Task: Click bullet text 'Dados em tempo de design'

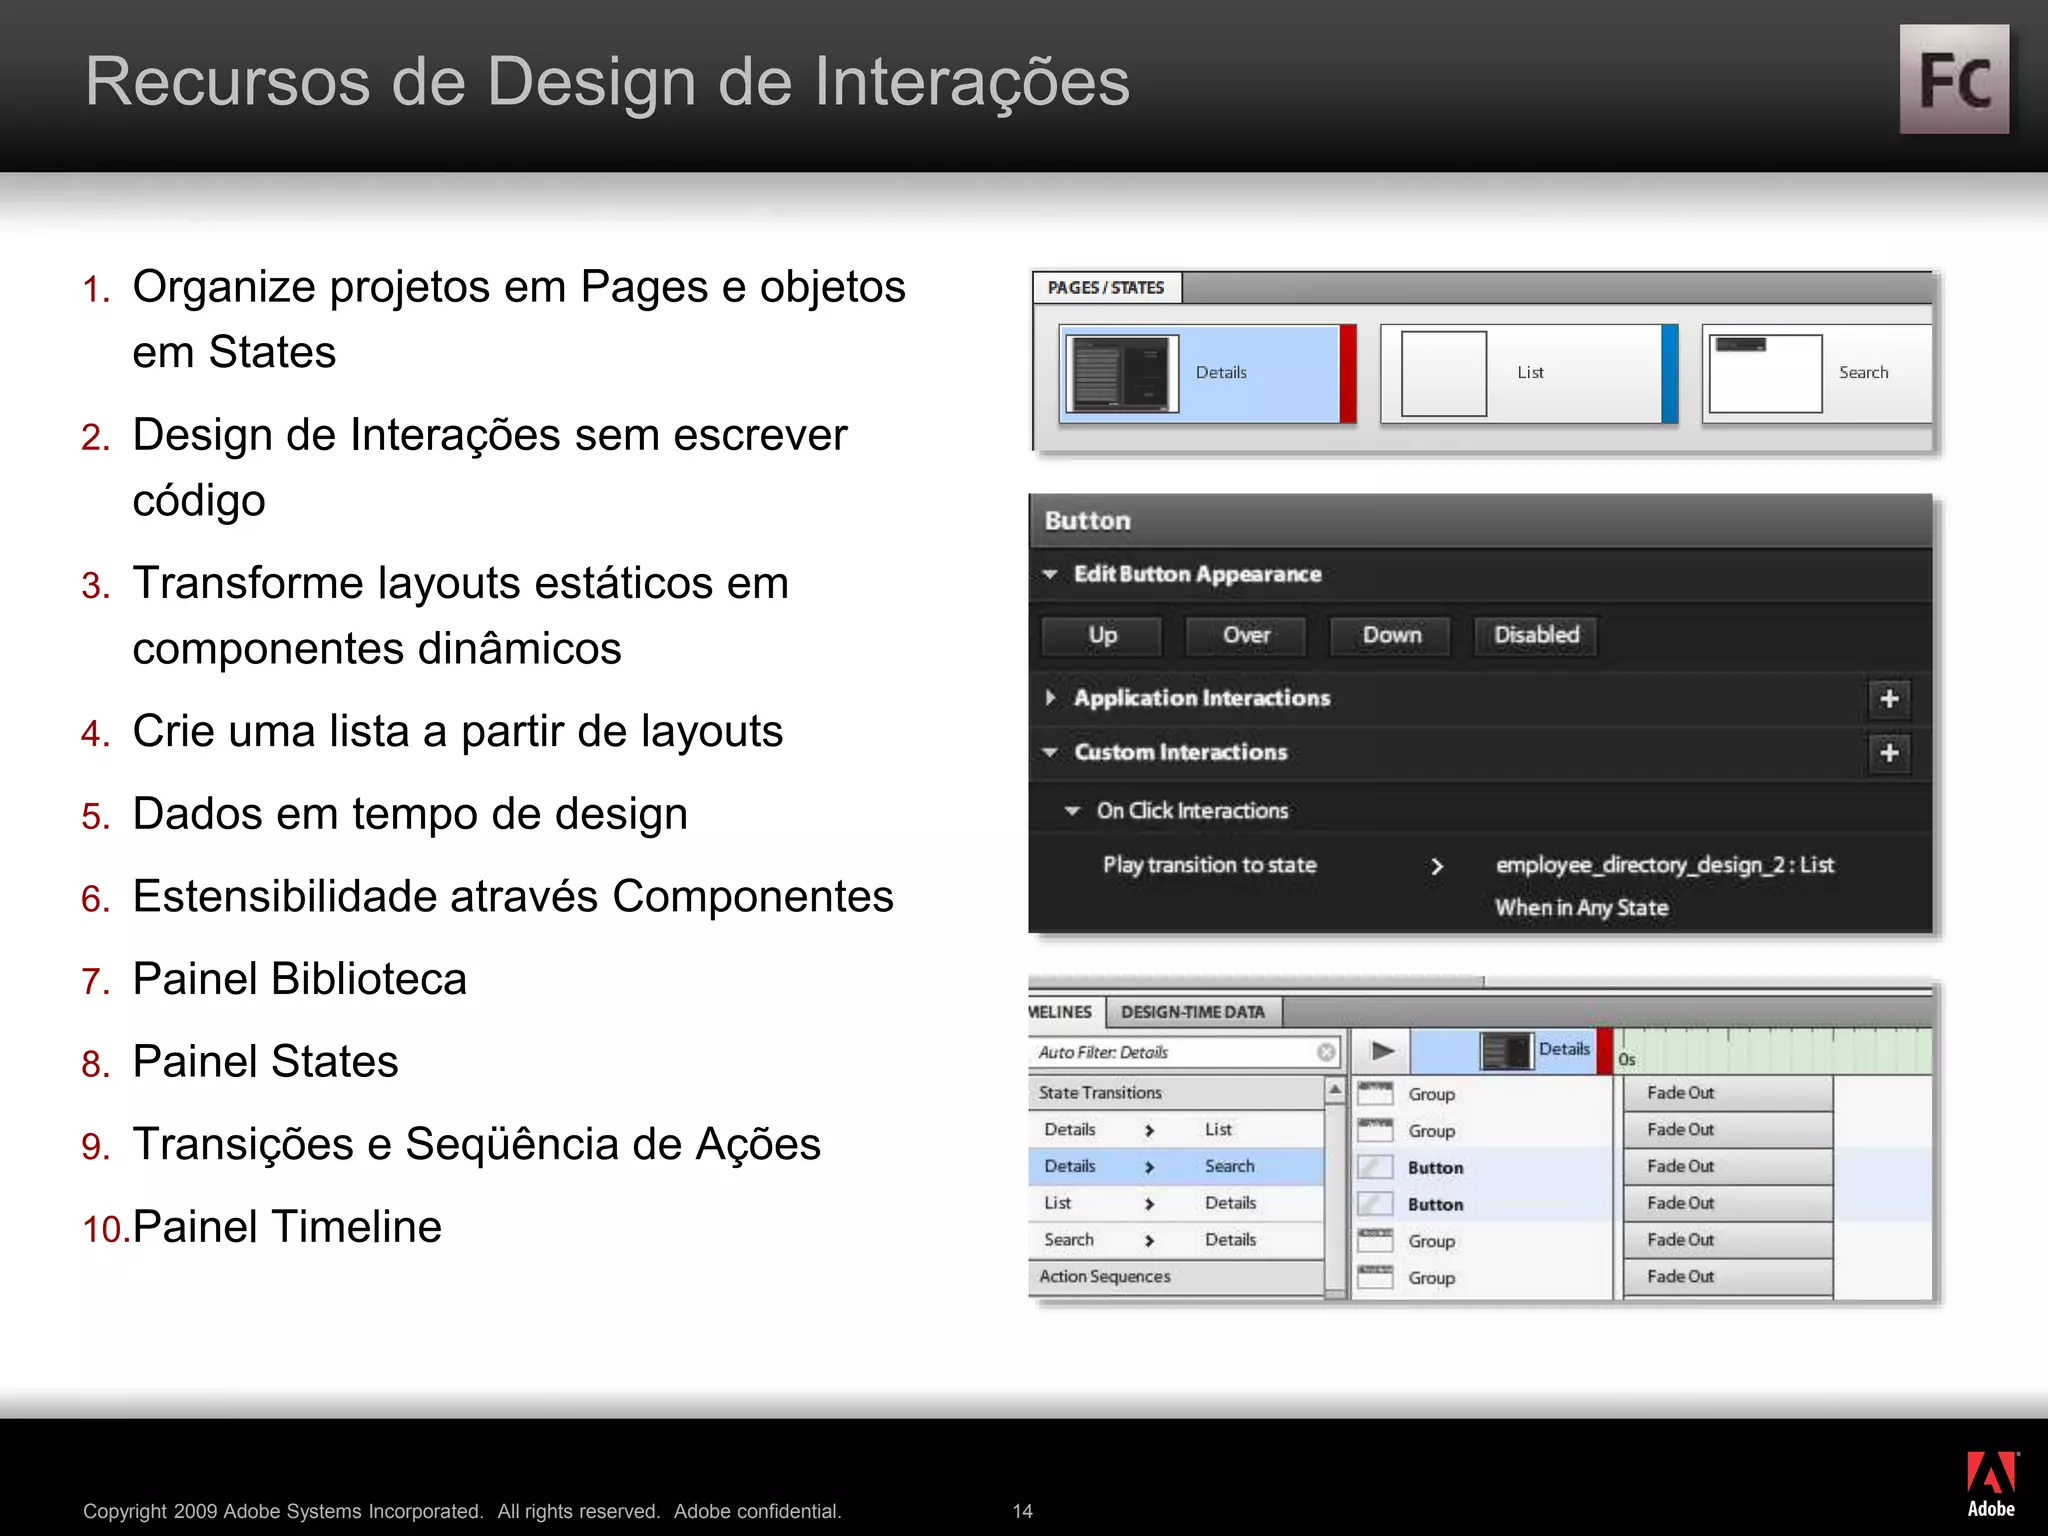Action: point(410,813)
